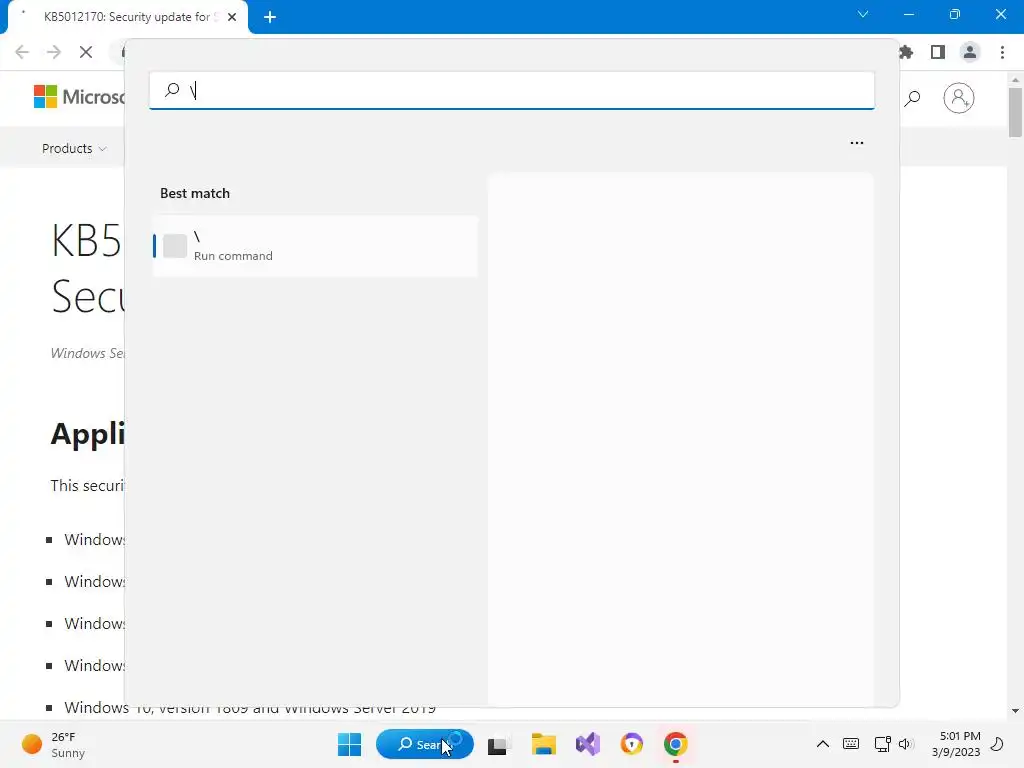The width and height of the screenshot is (1024, 768).
Task: Go forward in Chrome
Action: click(54, 52)
